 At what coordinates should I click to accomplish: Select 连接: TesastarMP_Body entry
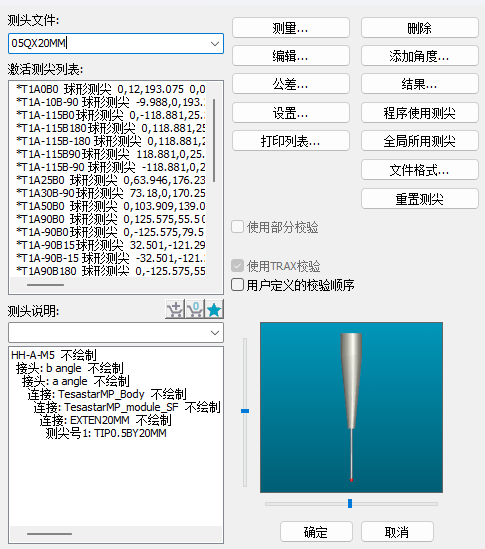(107, 394)
